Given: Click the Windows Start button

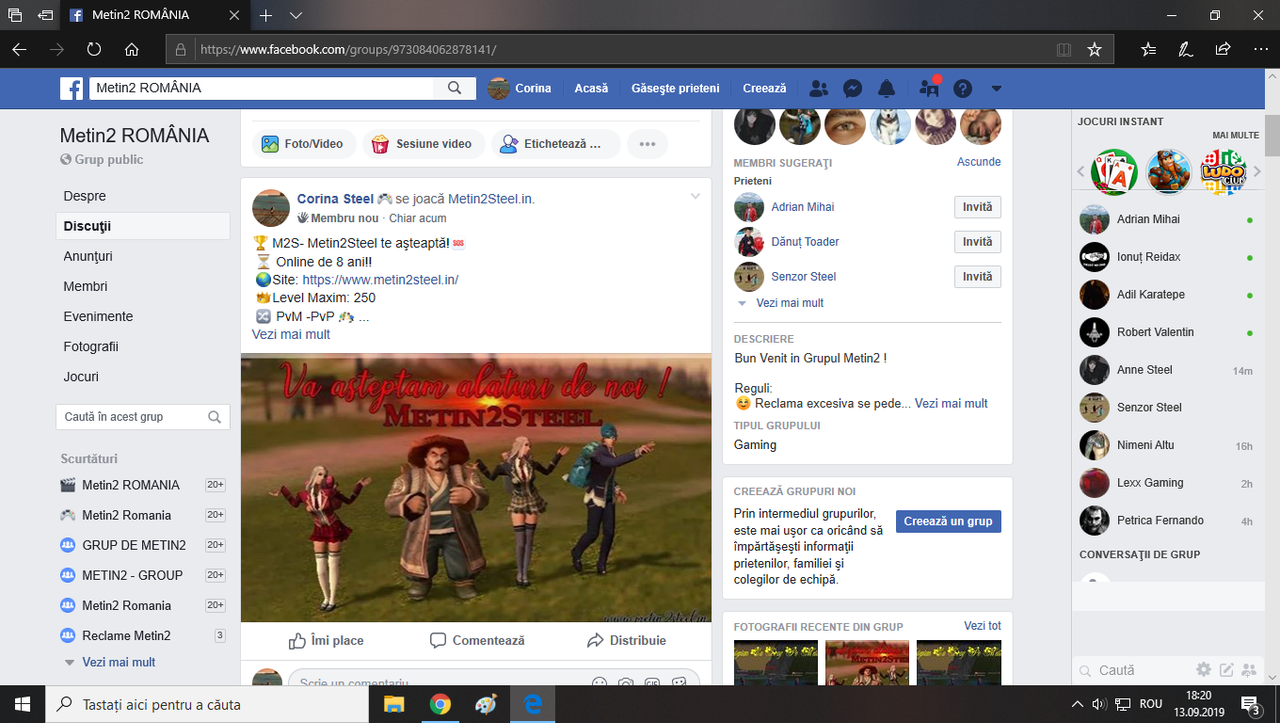Looking at the screenshot, I should click(x=23, y=704).
